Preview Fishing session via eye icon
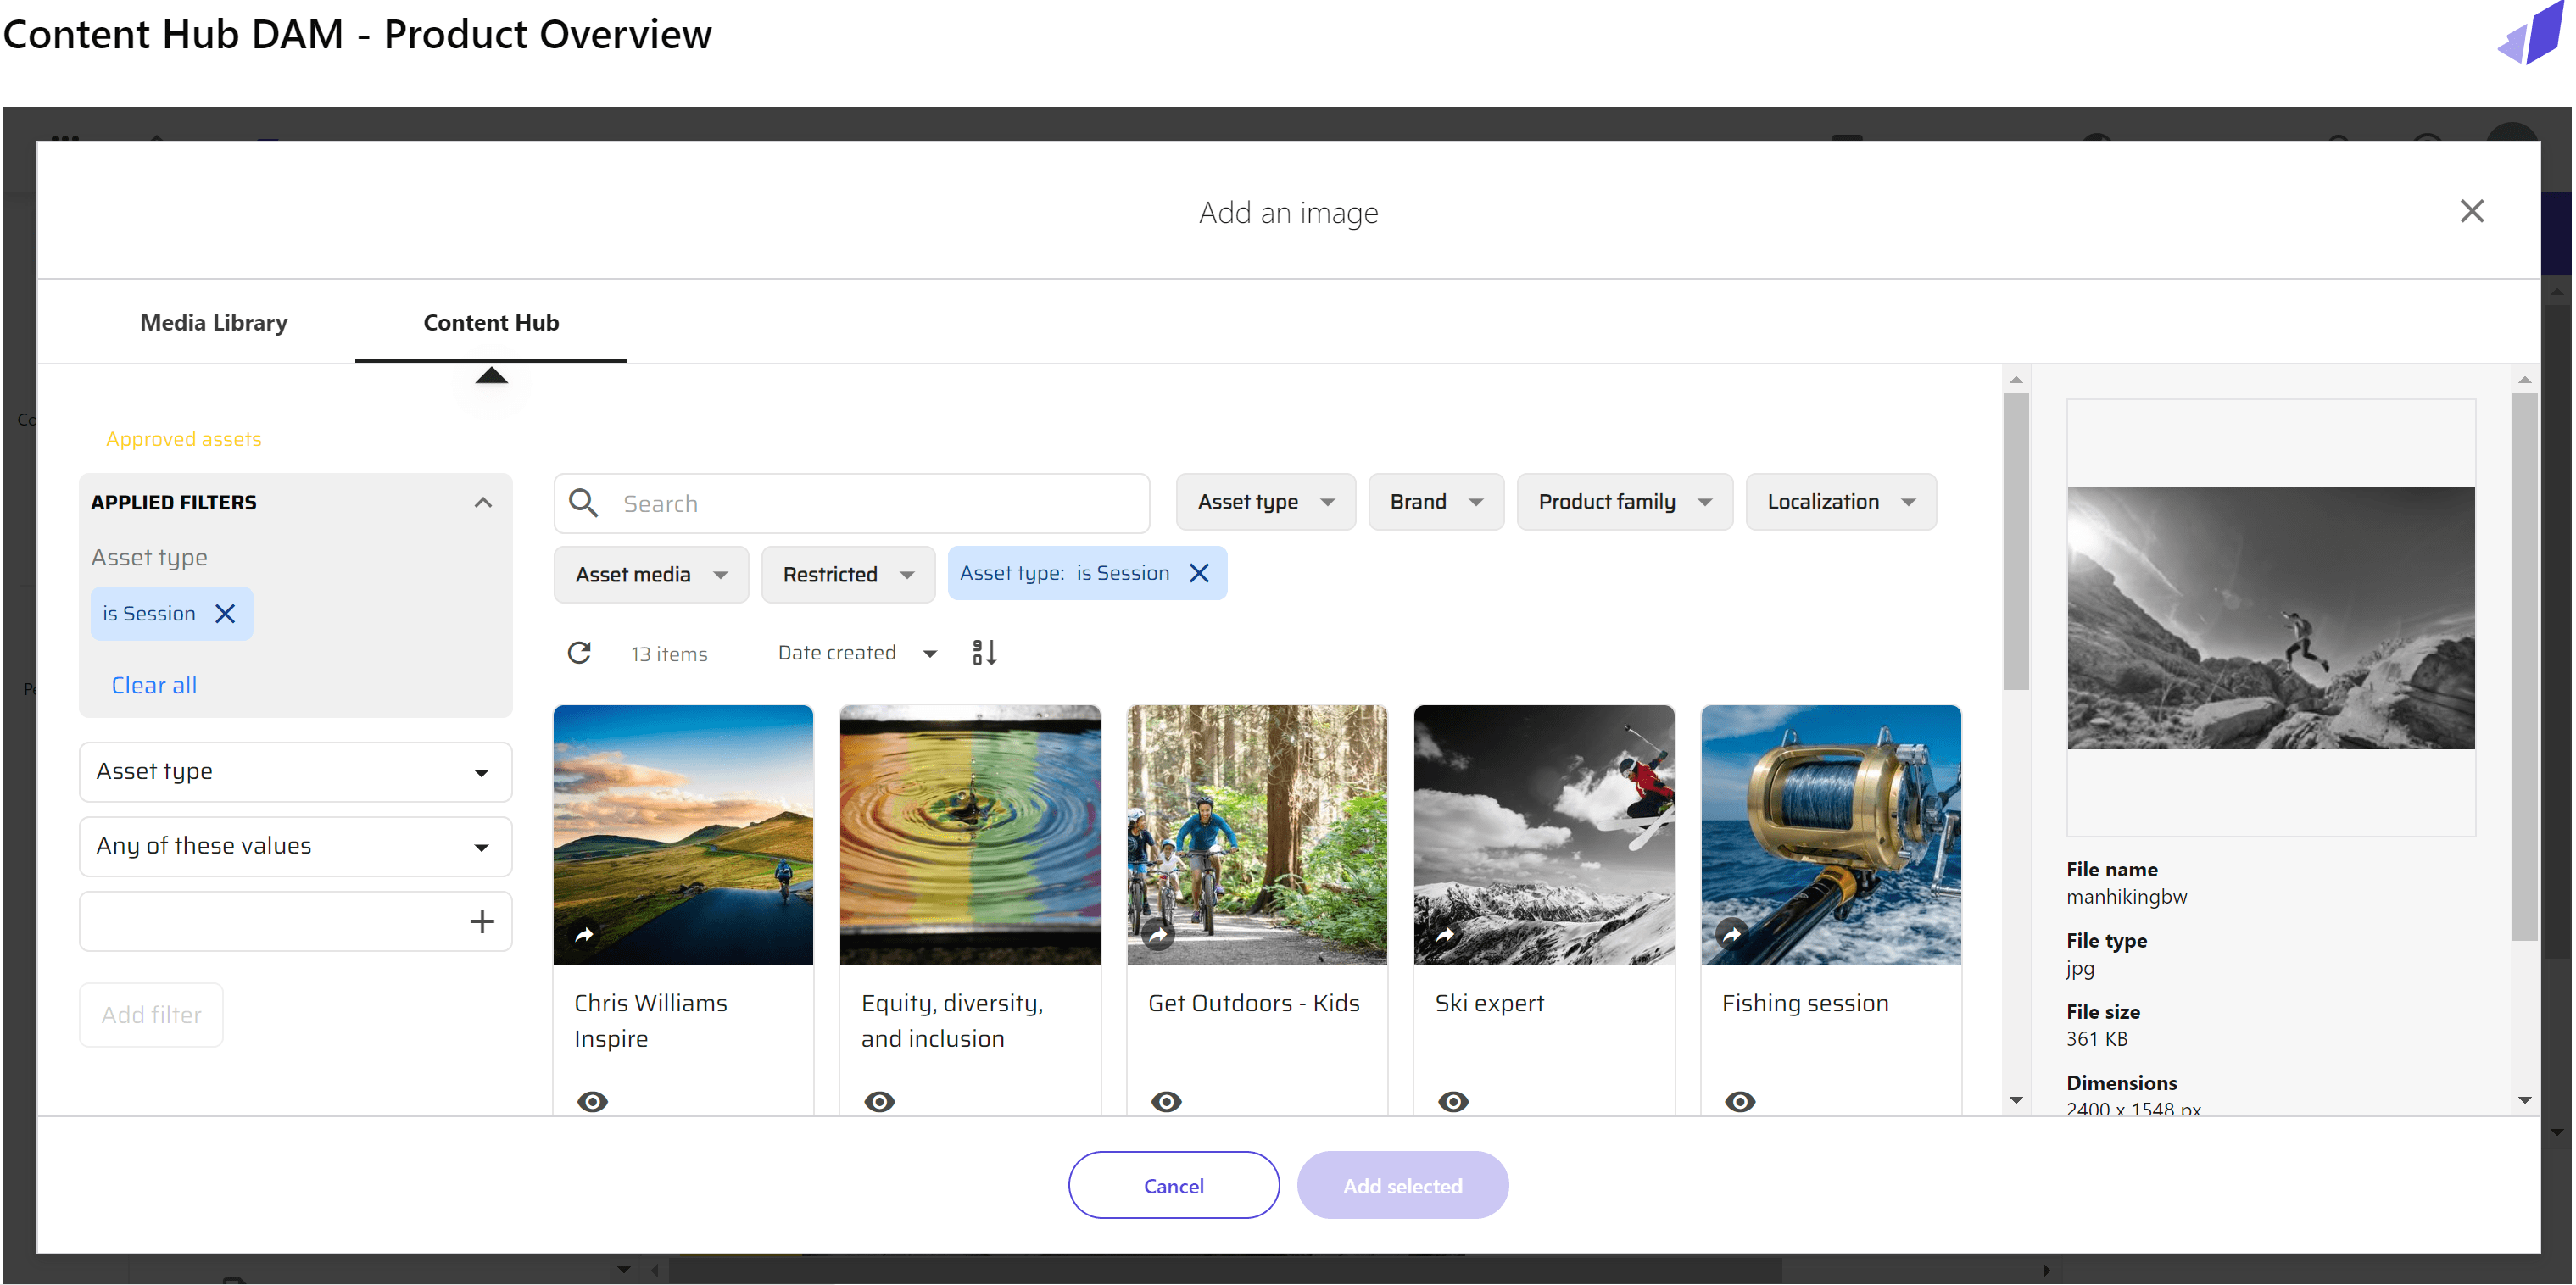The image size is (2576, 1285). pyautogui.click(x=1740, y=1102)
